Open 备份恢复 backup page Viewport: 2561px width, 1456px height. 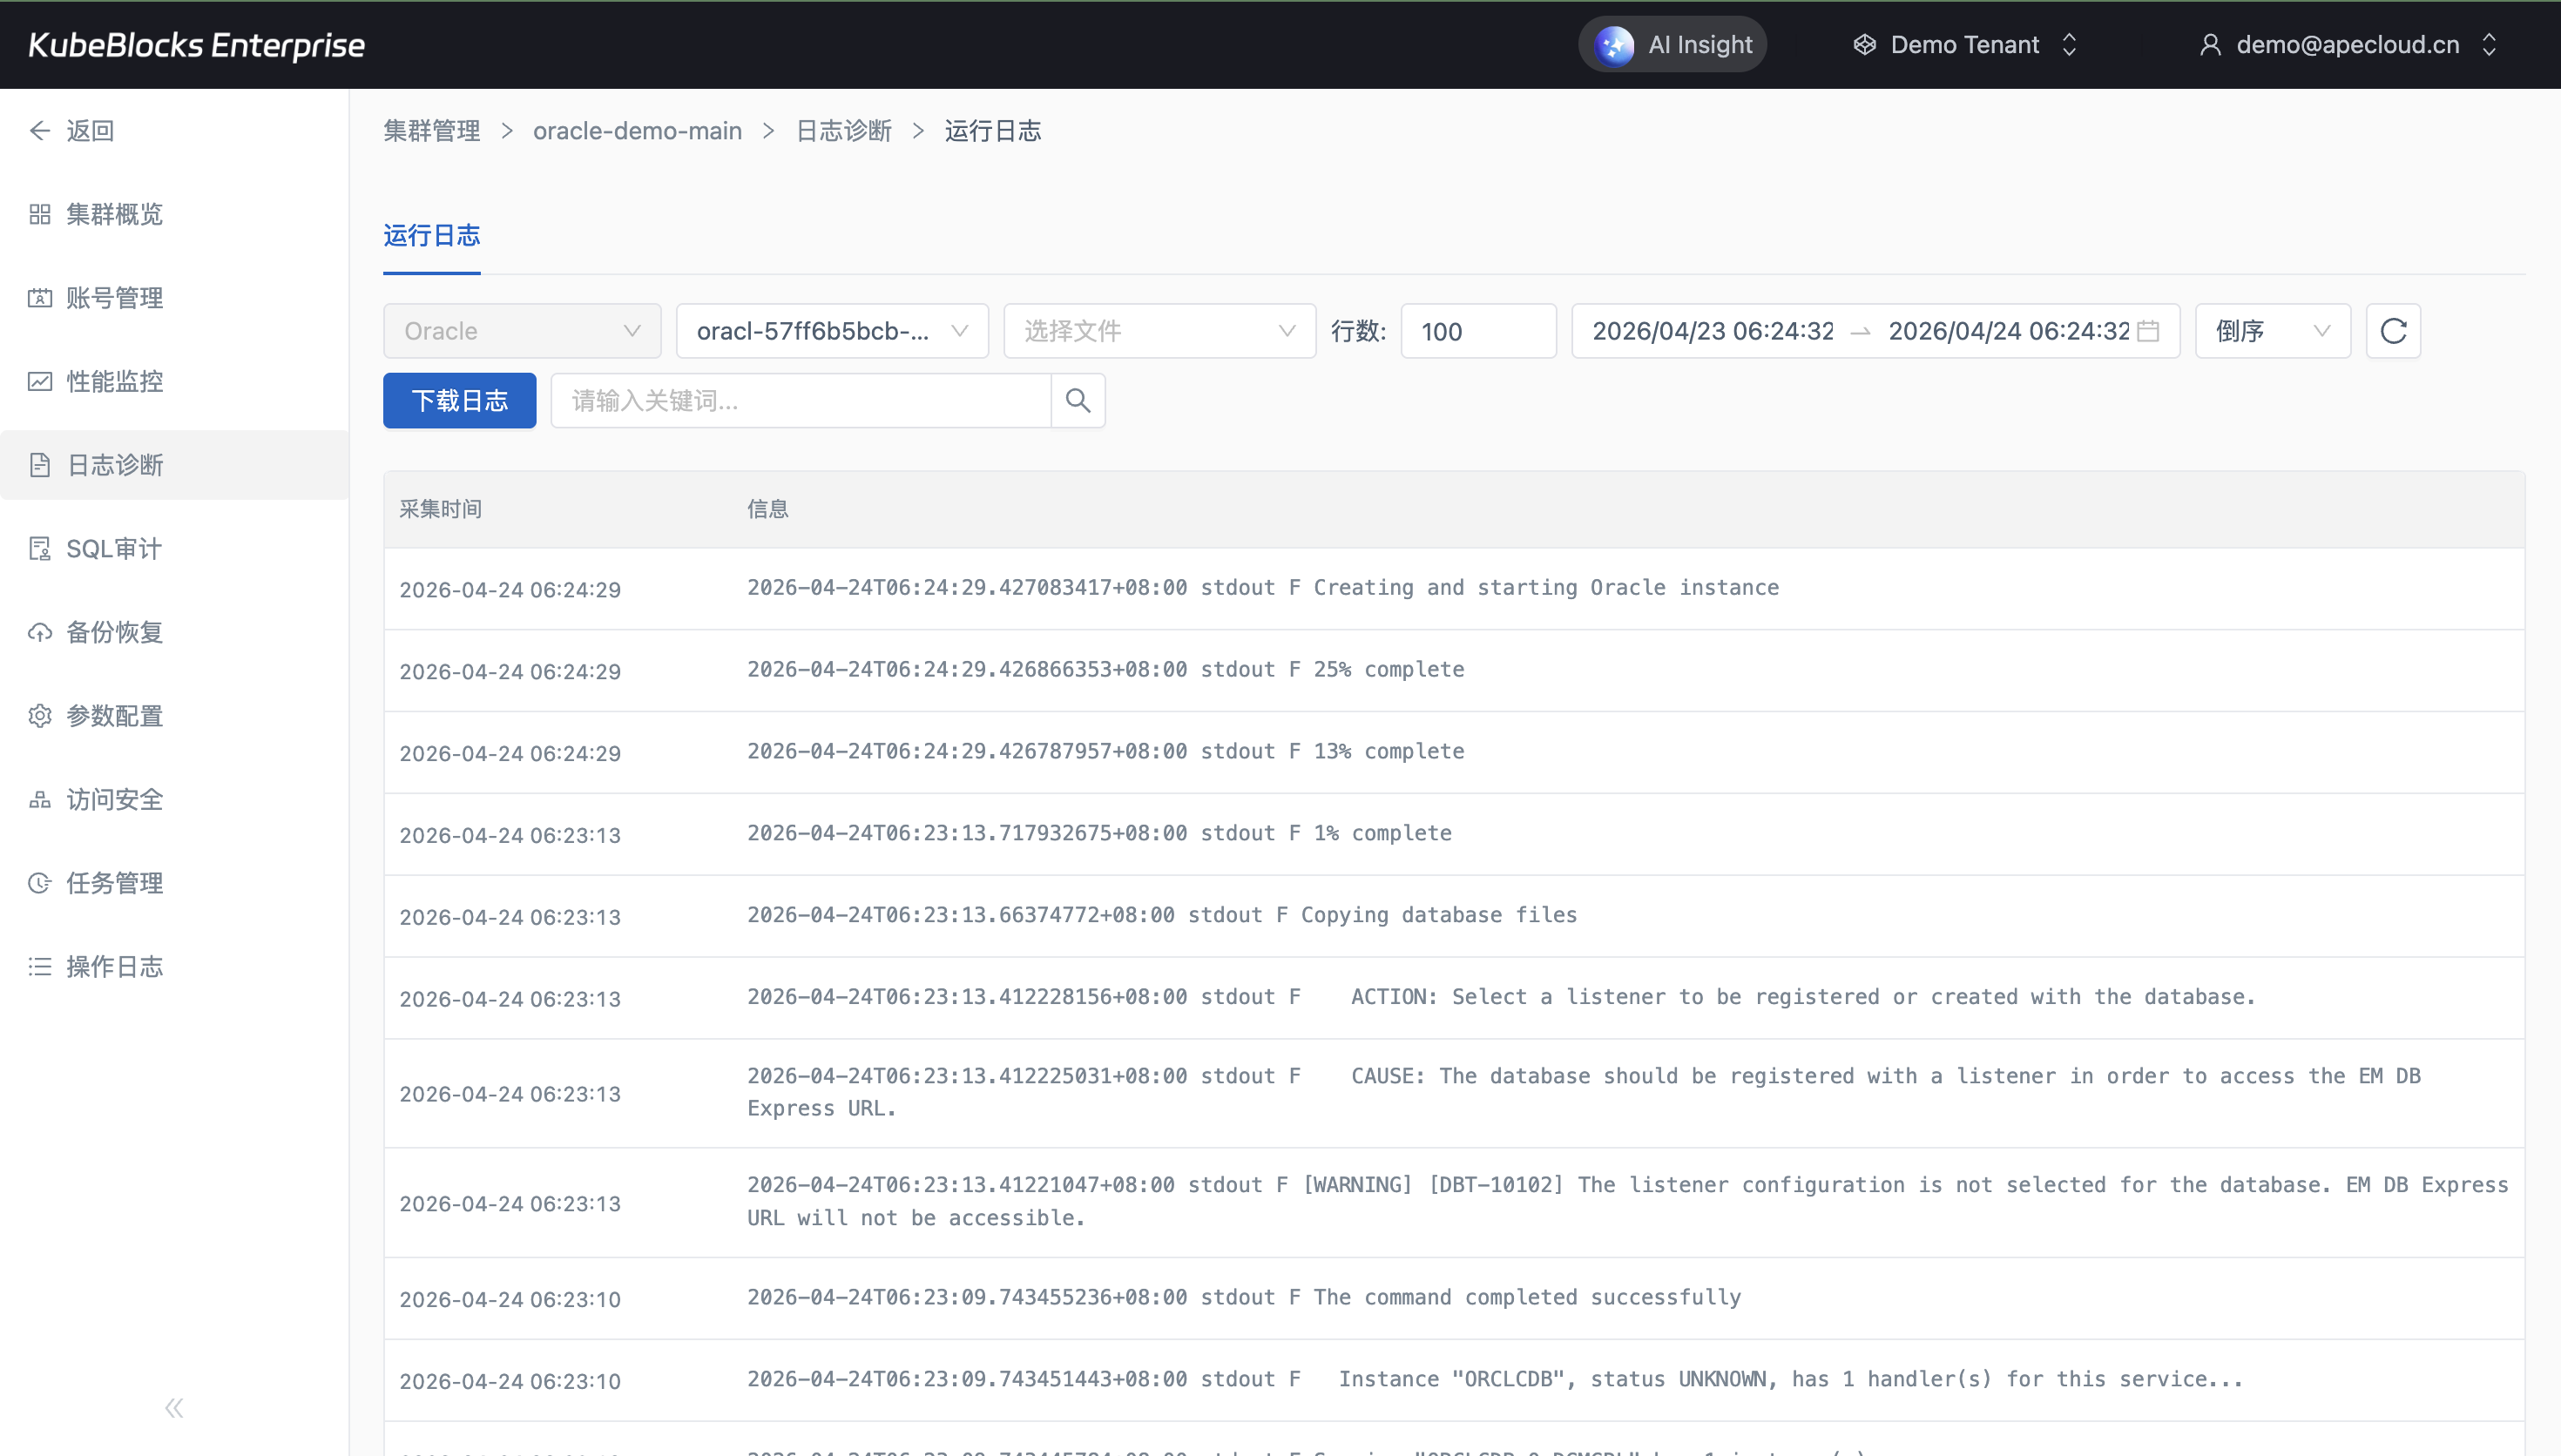point(114,632)
